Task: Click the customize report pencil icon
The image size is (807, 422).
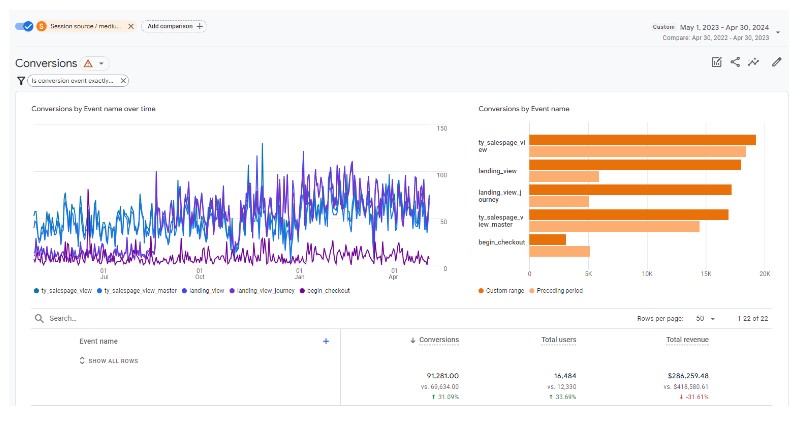Action: tap(777, 62)
